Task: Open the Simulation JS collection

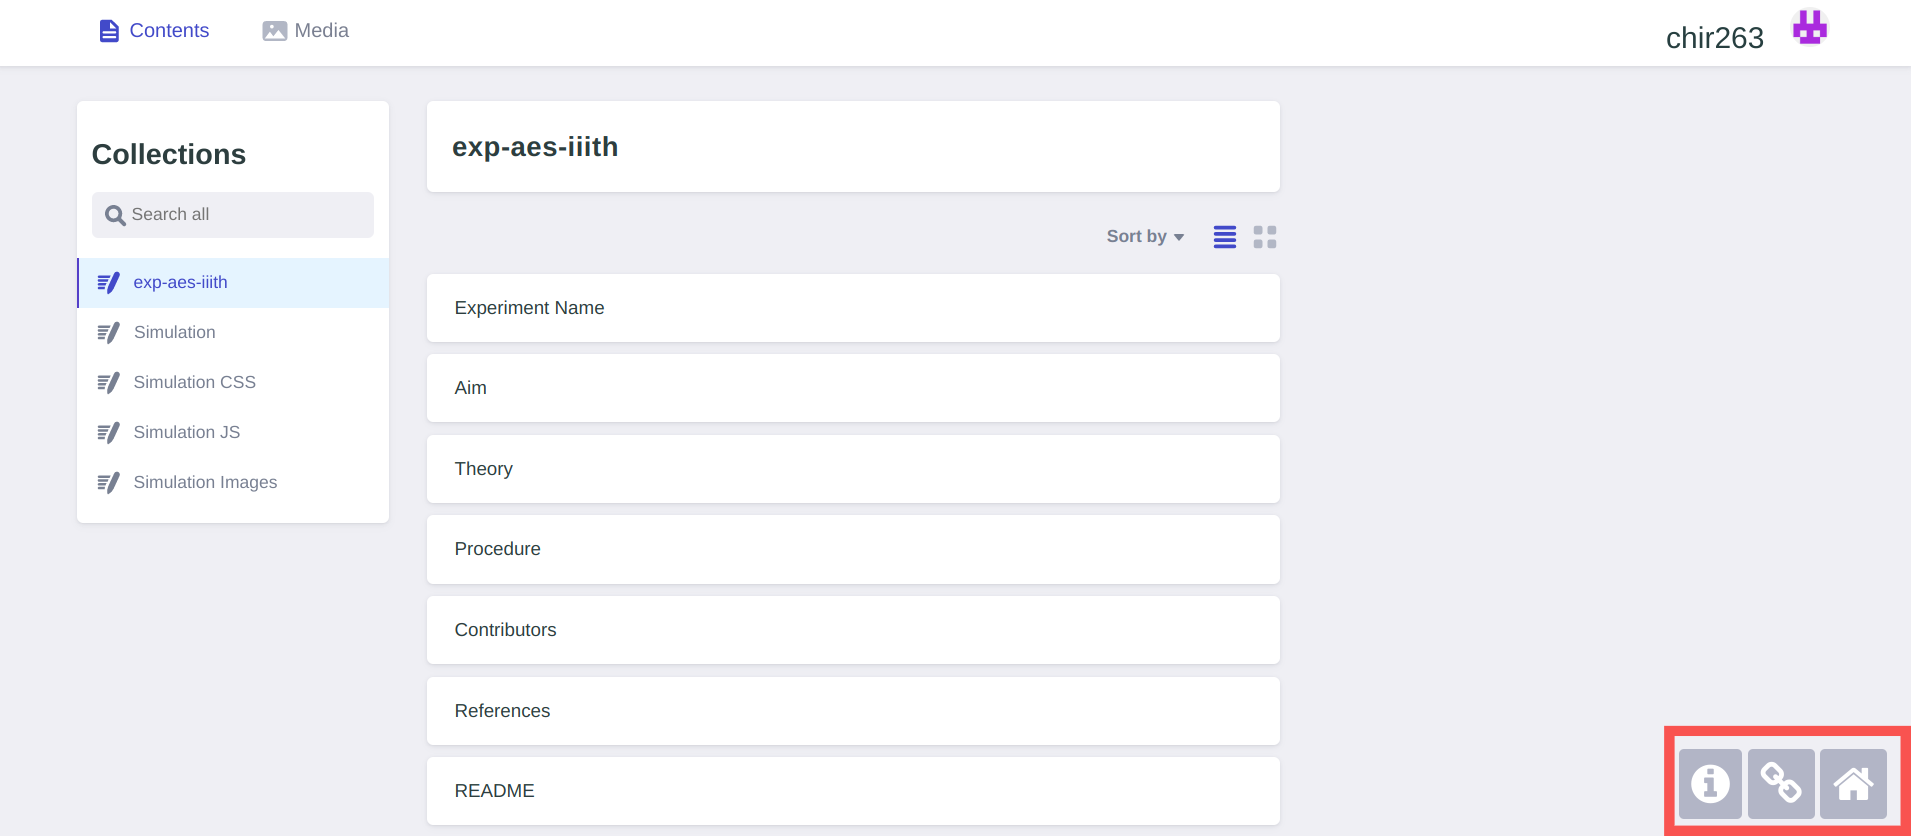Action: 233,433
